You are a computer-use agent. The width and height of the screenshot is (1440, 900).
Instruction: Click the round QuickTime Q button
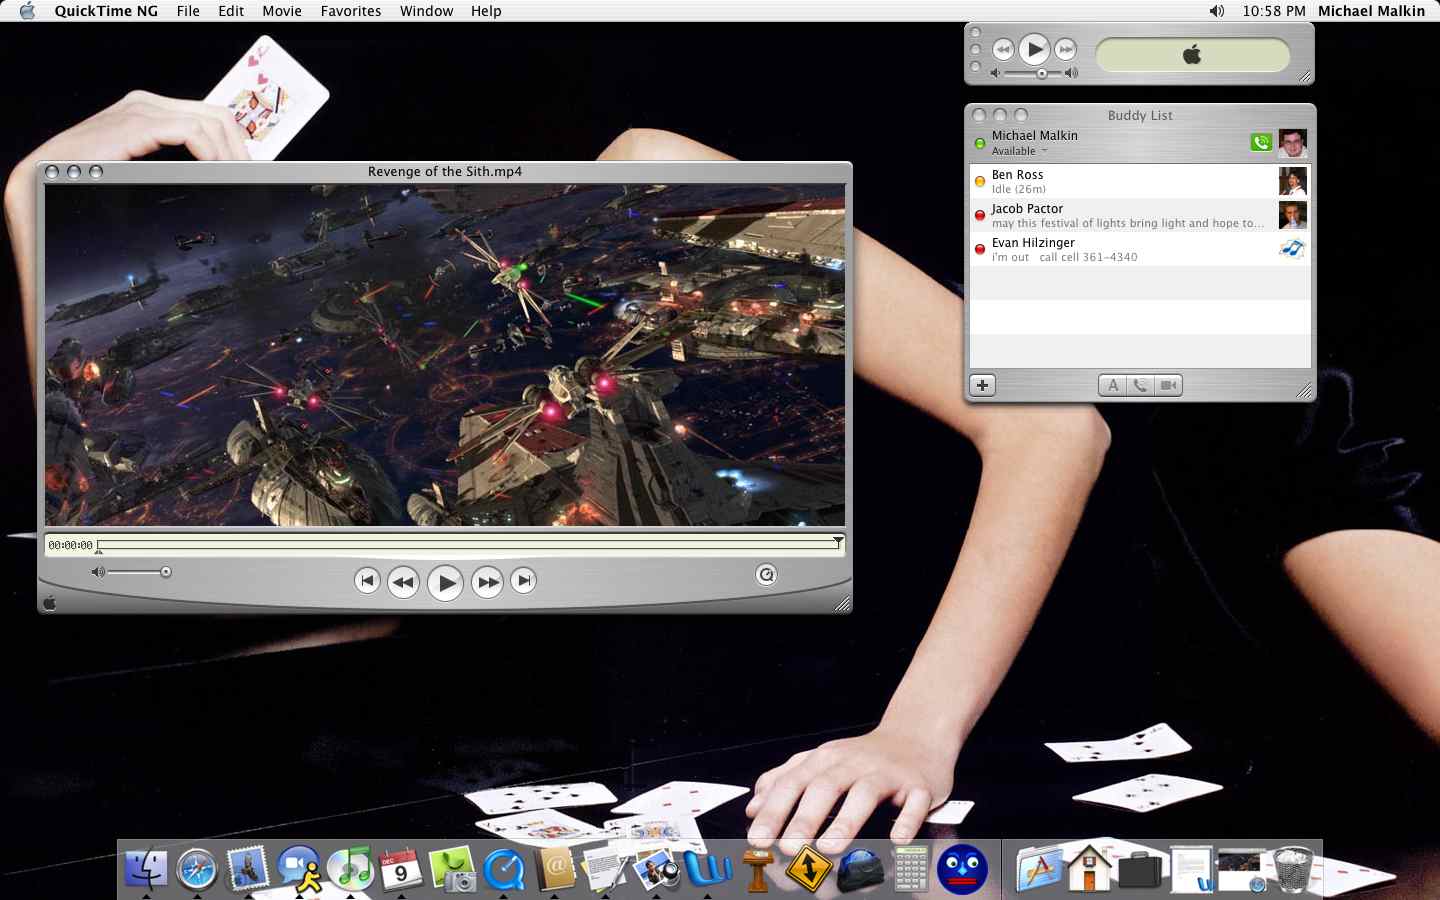click(x=766, y=574)
